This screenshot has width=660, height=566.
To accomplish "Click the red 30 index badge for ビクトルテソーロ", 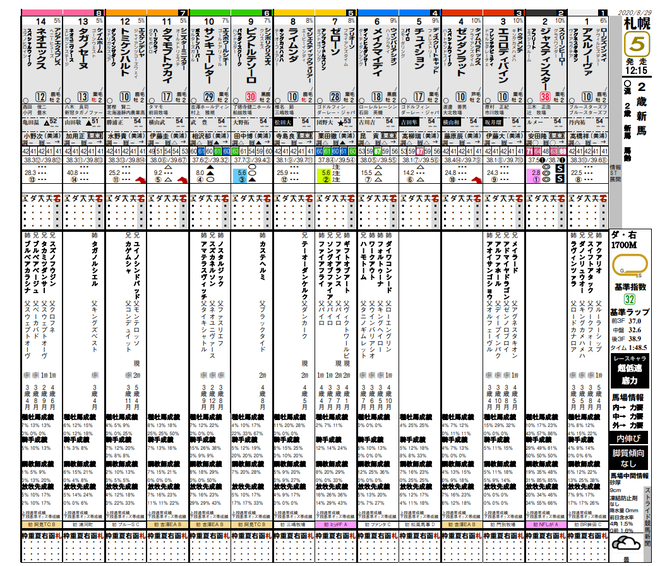I will tap(250, 97).
